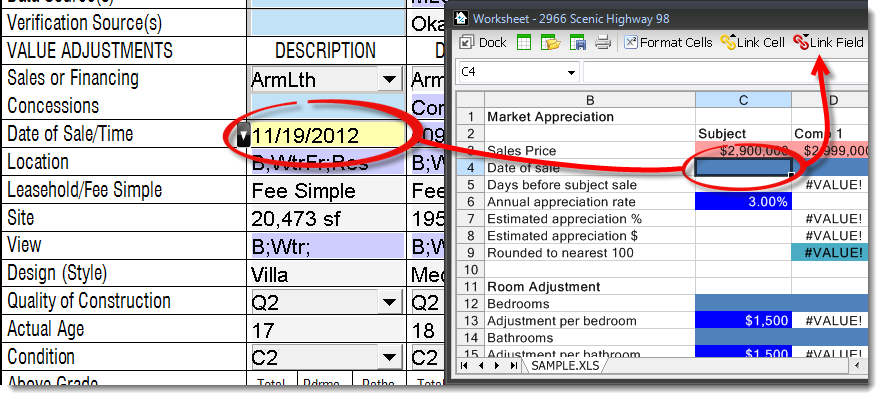The image size is (883, 400).
Task: Click the 'Days before subject sale' worksheet cell
Action: (x=590, y=185)
